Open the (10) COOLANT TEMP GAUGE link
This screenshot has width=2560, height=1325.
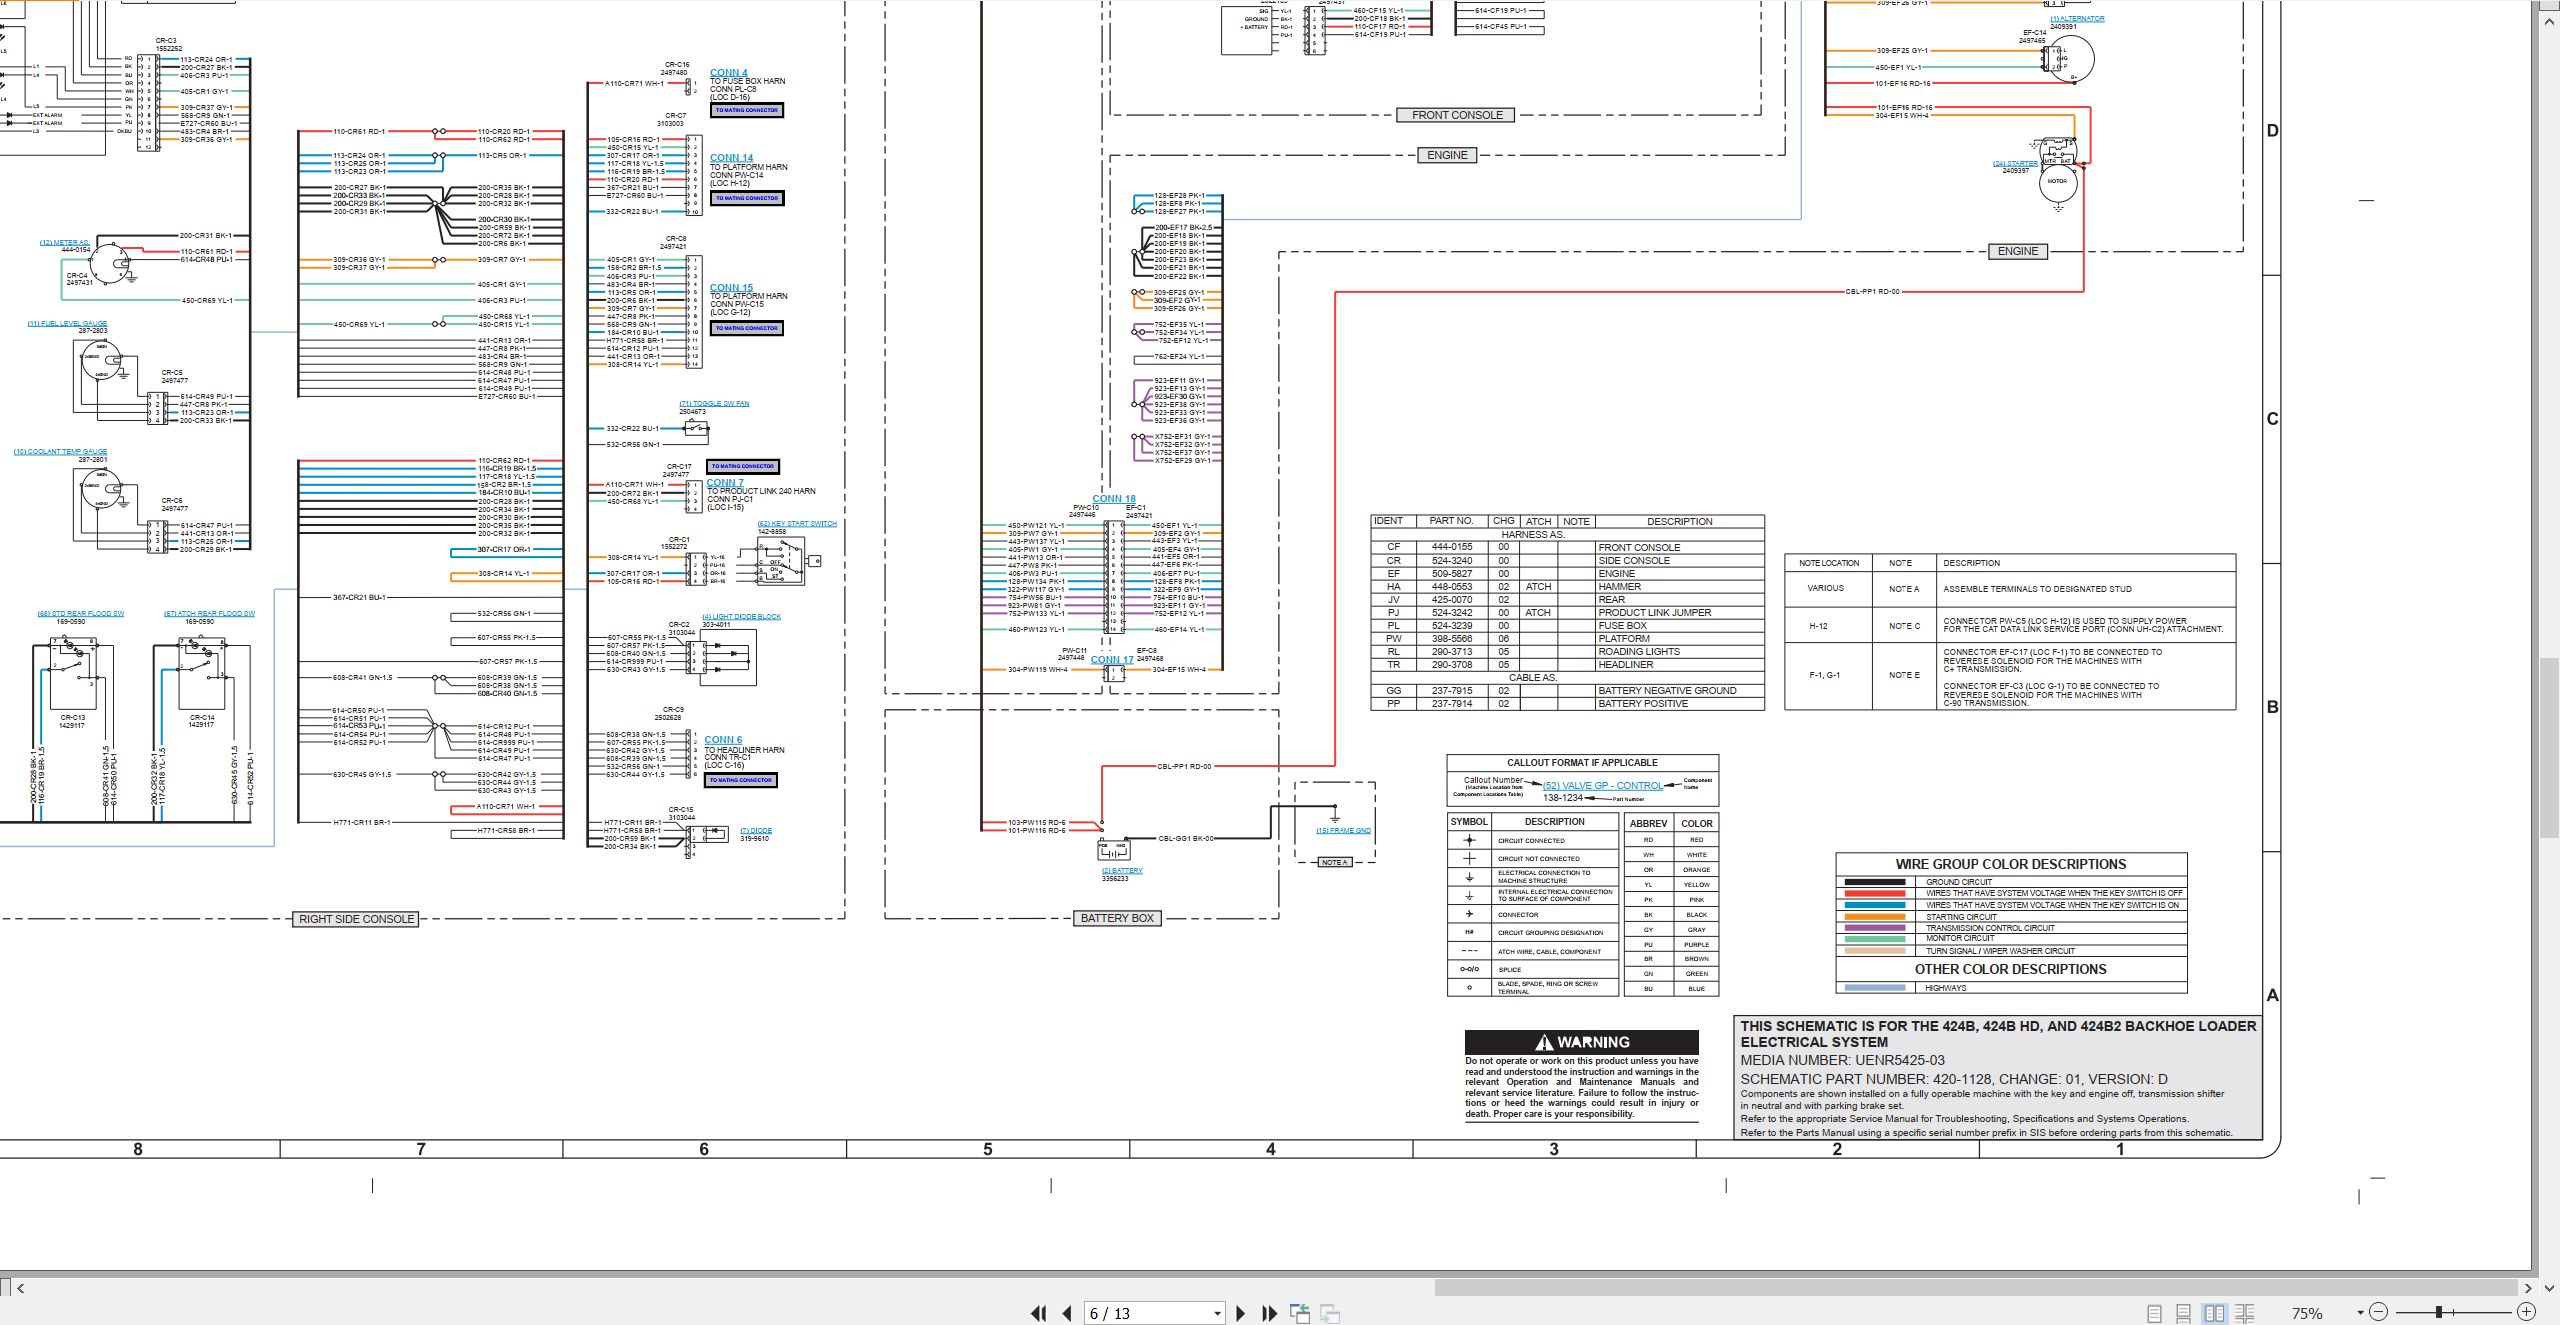(60, 452)
